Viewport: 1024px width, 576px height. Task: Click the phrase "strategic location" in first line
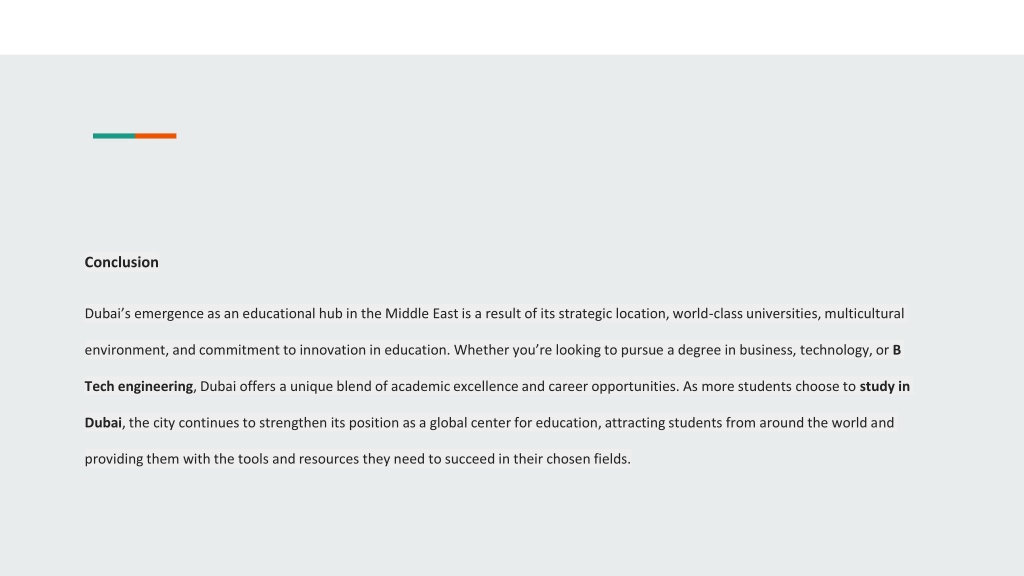coord(612,313)
